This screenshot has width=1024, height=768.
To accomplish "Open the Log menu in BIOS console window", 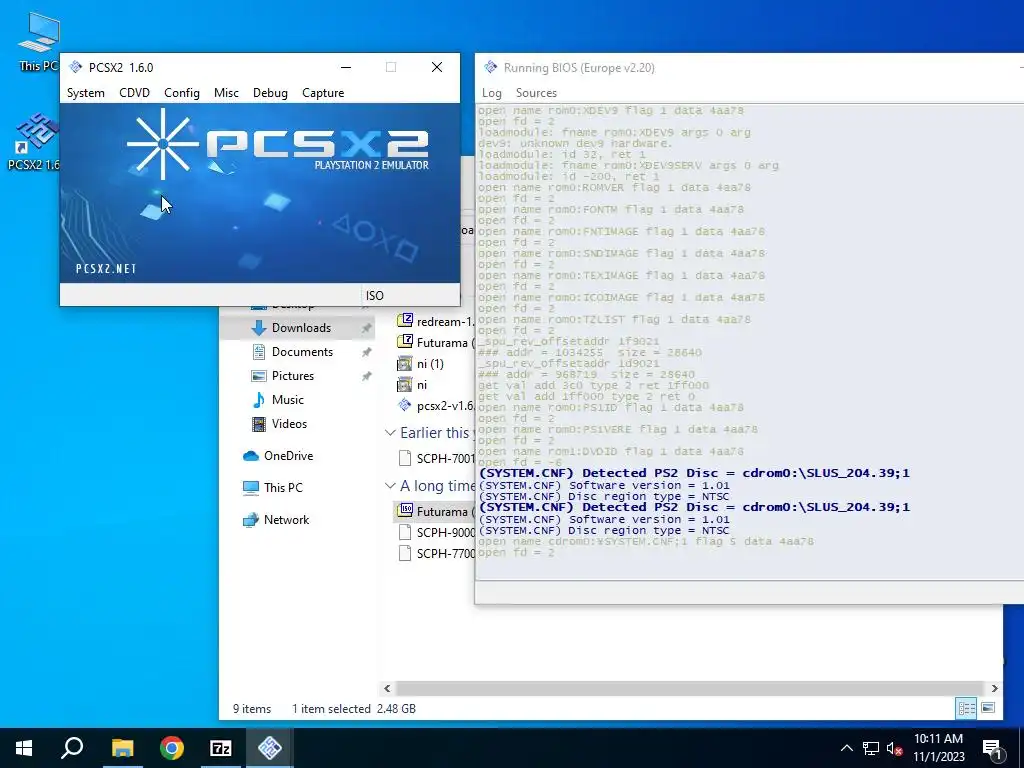I will 492,93.
